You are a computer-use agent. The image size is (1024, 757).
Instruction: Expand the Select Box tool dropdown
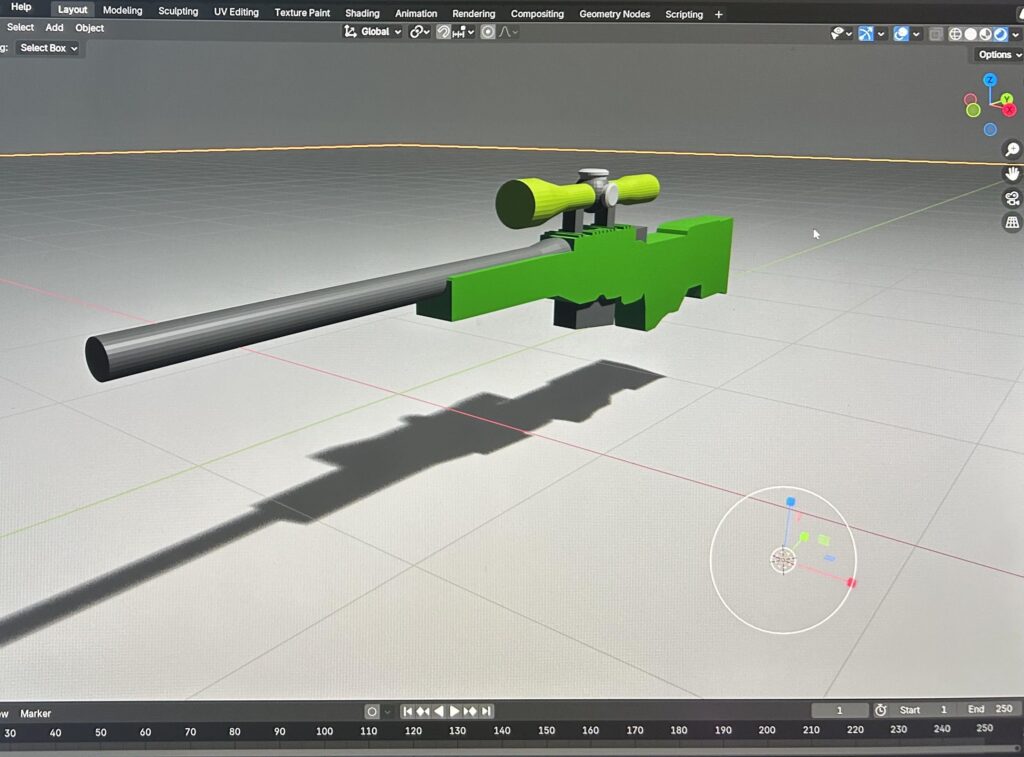(x=46, y=47)
